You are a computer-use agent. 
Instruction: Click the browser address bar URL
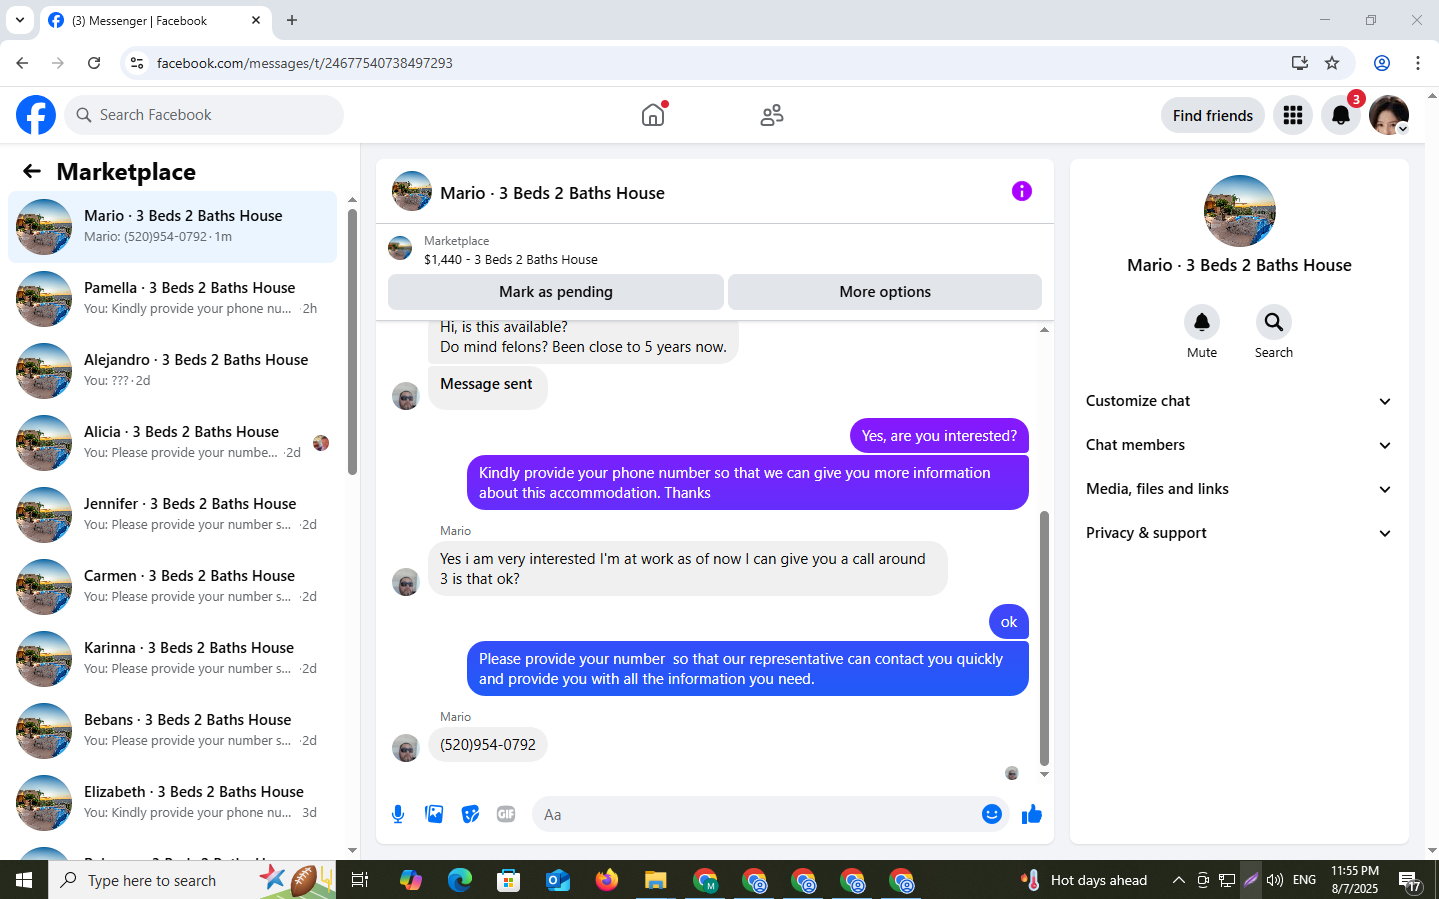pos(305,63)
